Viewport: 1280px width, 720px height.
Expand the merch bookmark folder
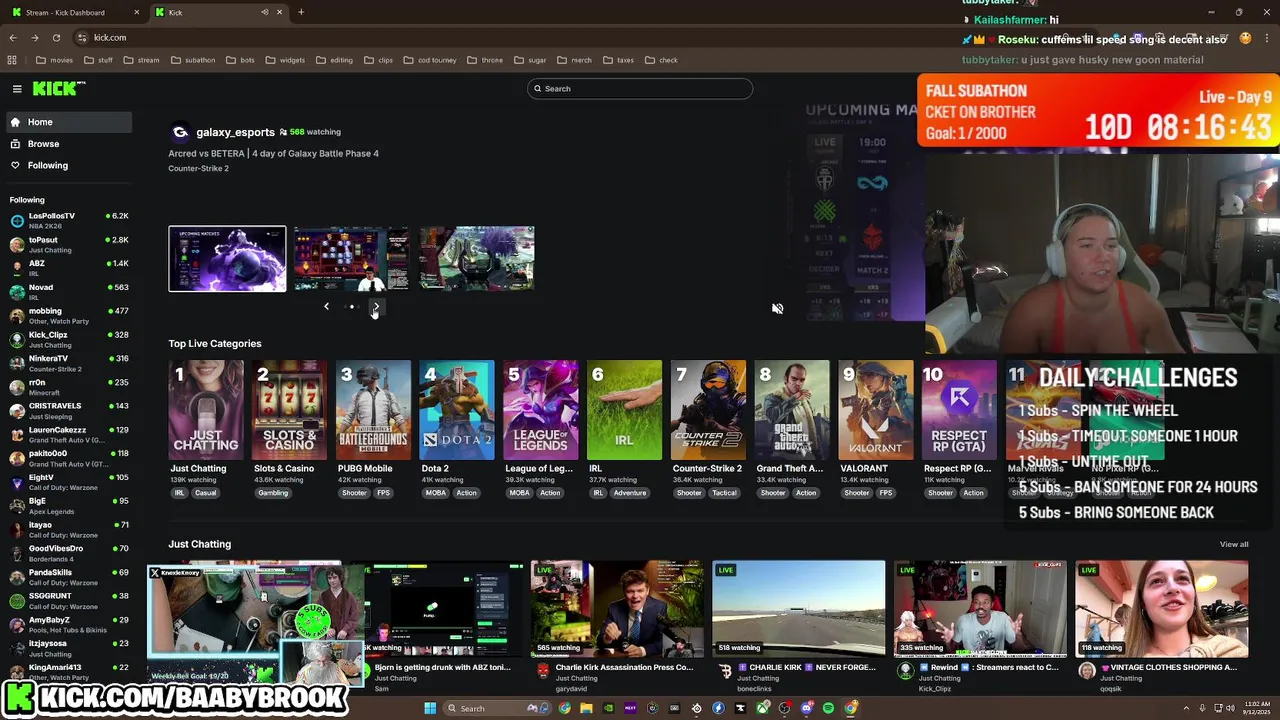click(x=574, y=60)
